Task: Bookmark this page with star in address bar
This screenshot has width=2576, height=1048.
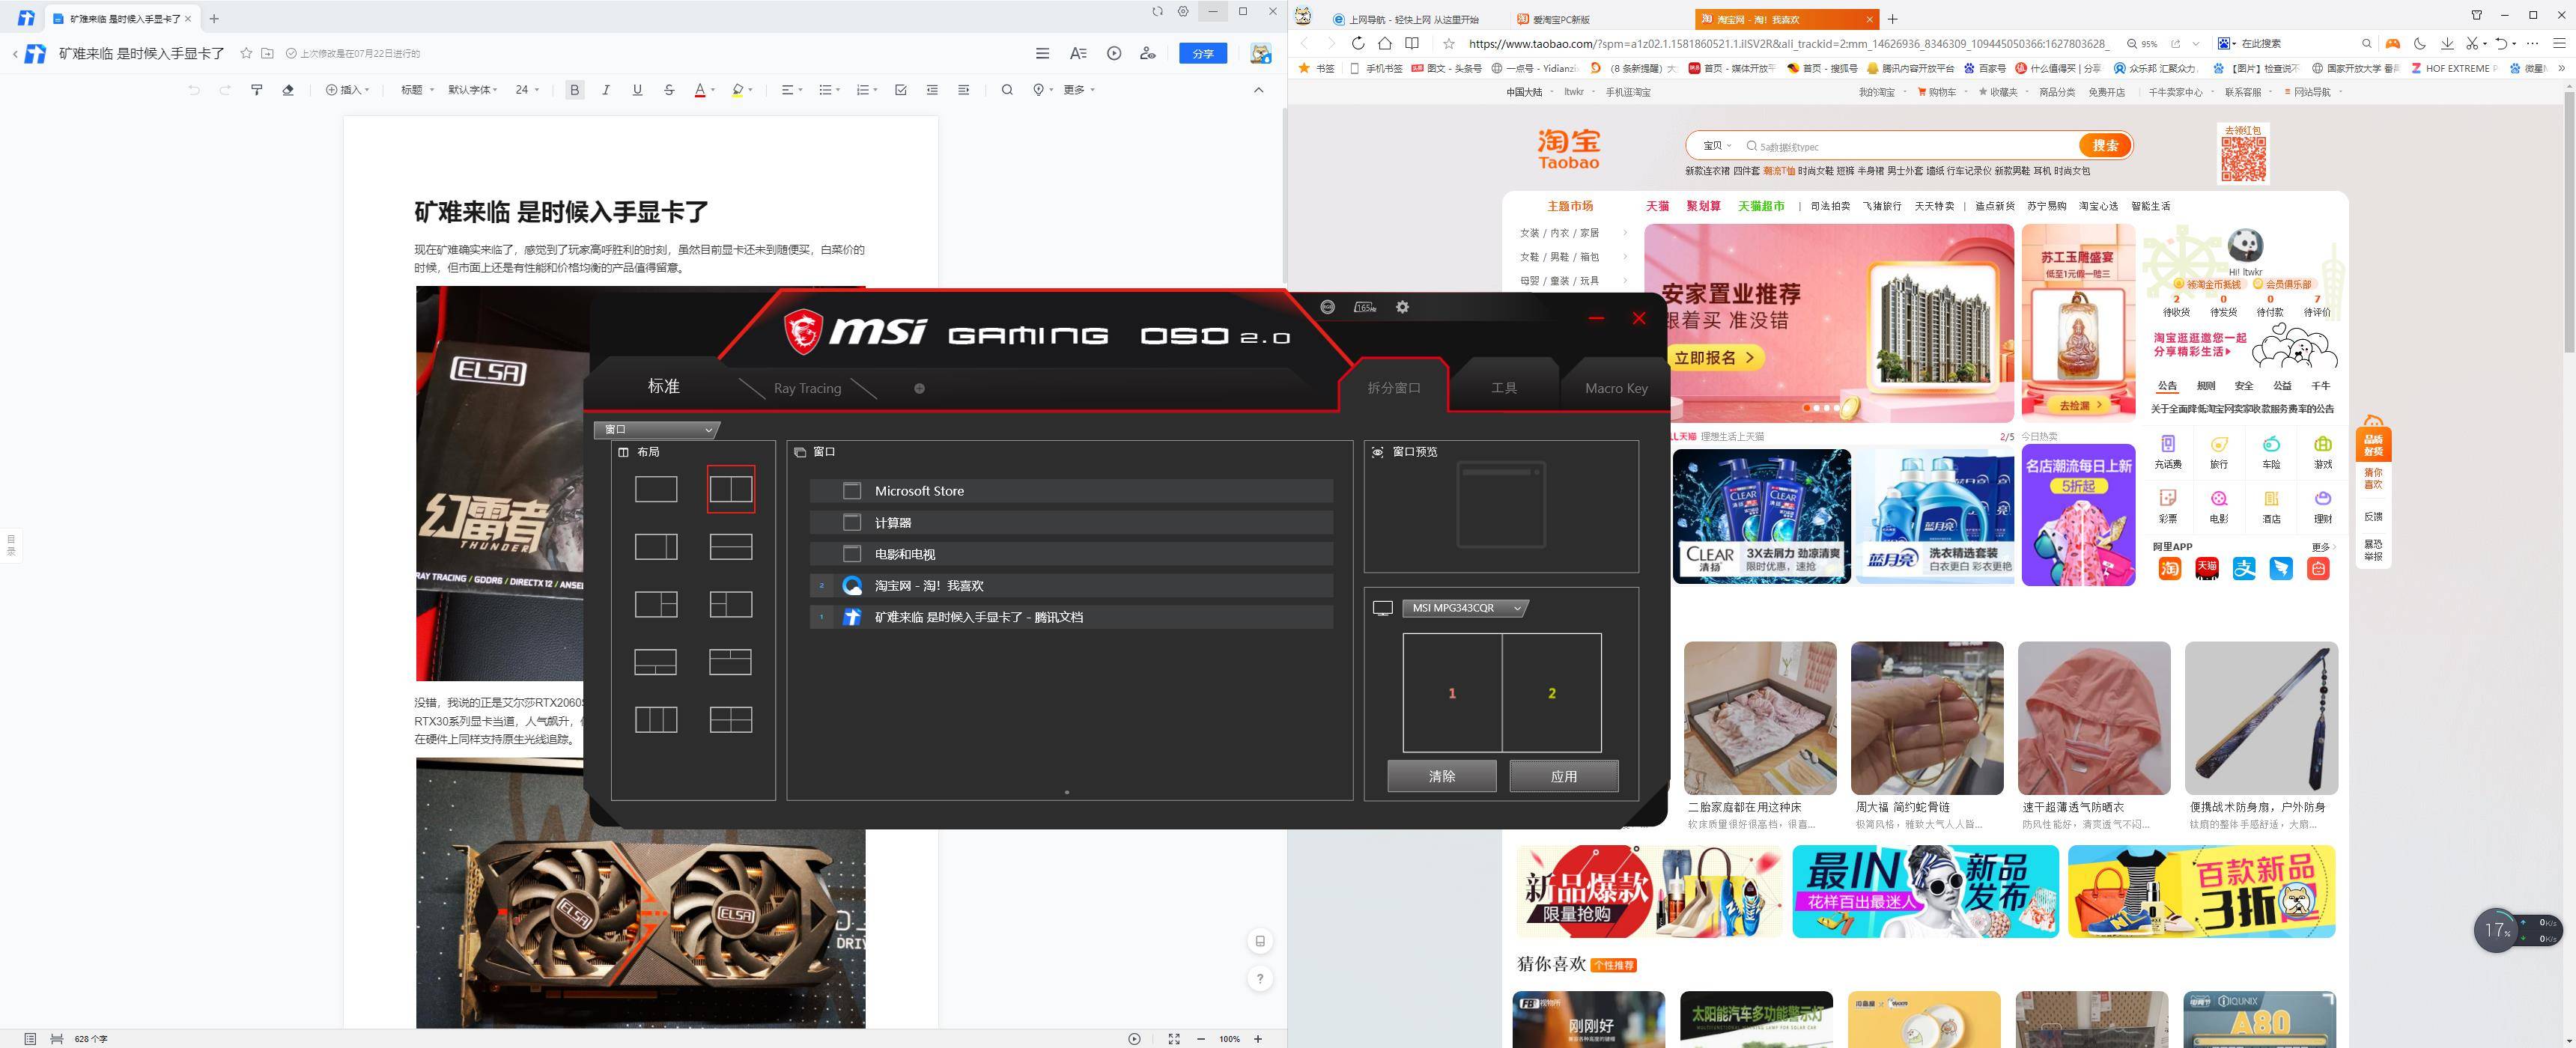Action: (1448, 43)
